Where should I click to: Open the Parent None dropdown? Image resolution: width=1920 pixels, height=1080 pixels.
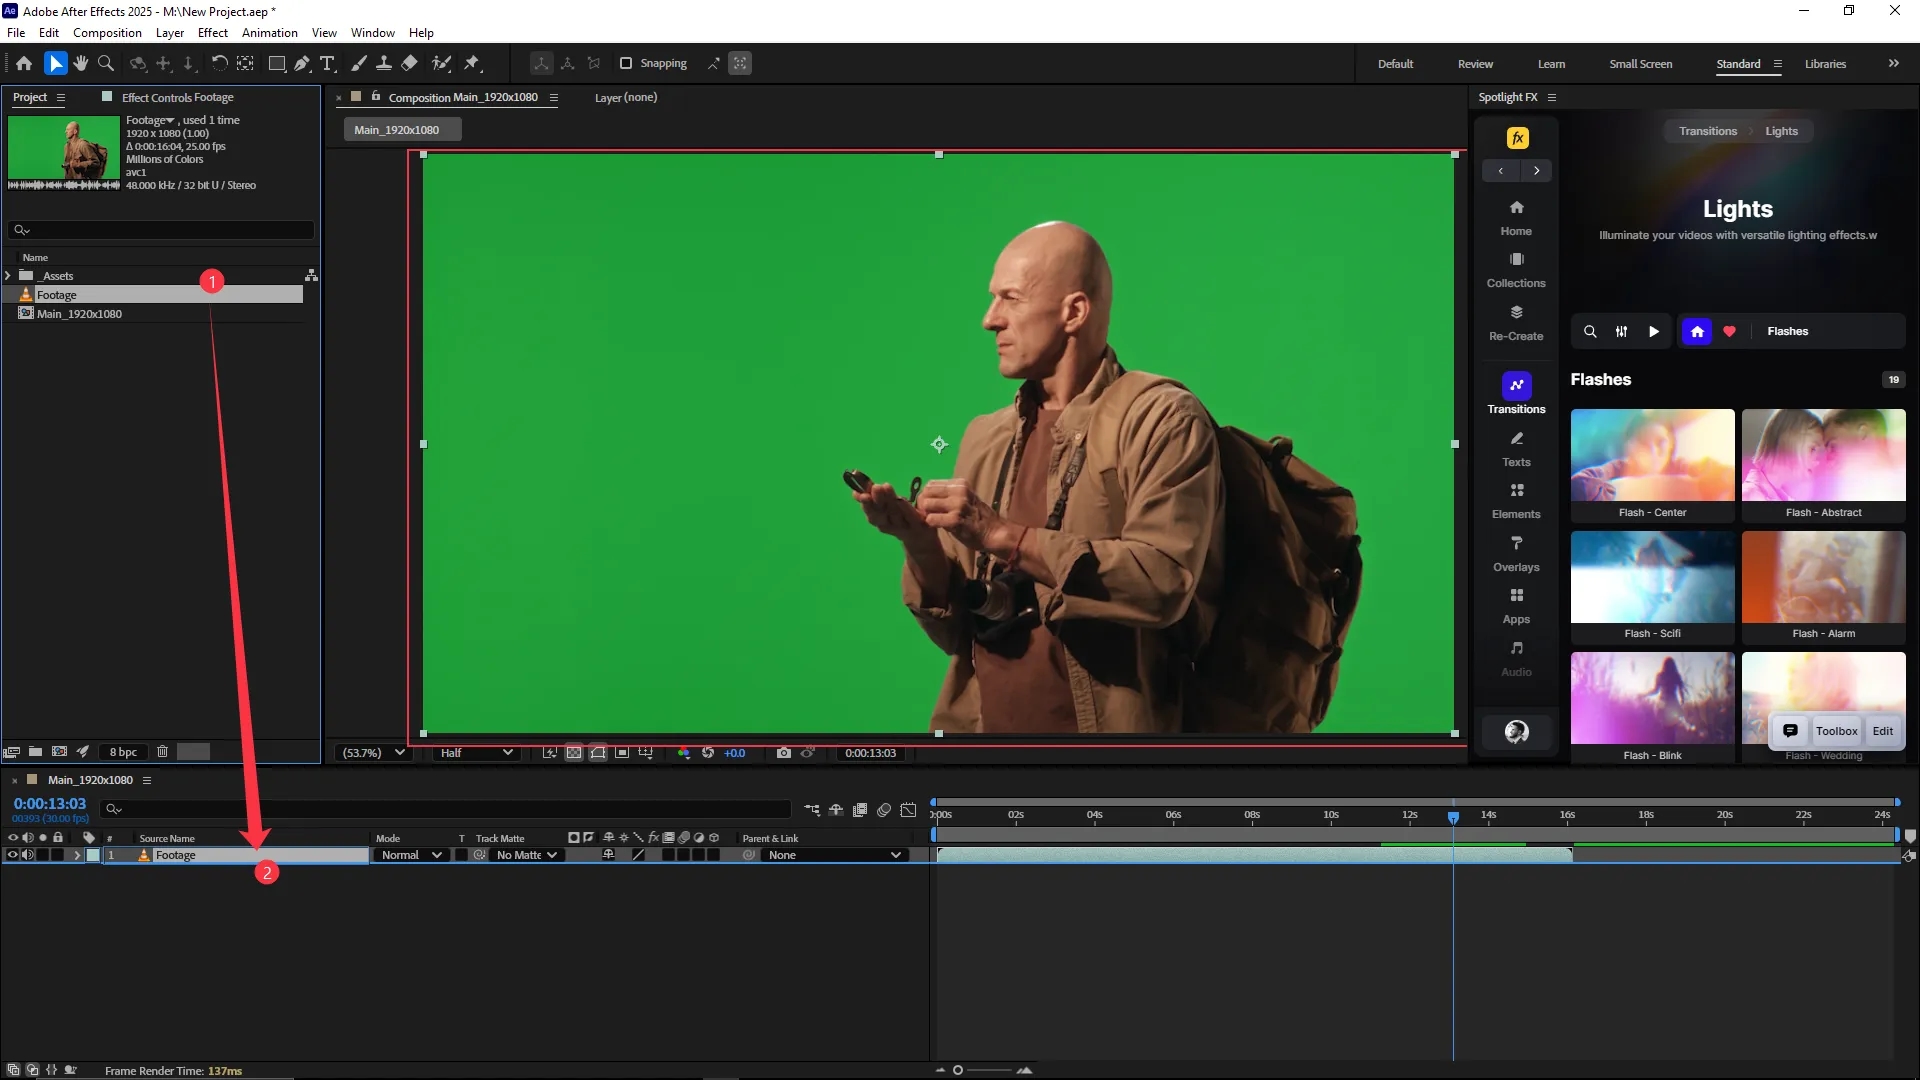[x=834, y=855]
